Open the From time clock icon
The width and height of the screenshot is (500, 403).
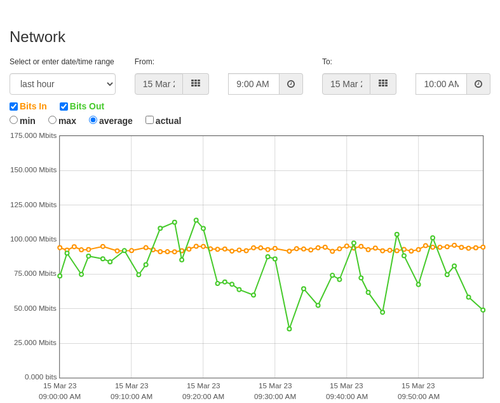[x=291, y=84]
